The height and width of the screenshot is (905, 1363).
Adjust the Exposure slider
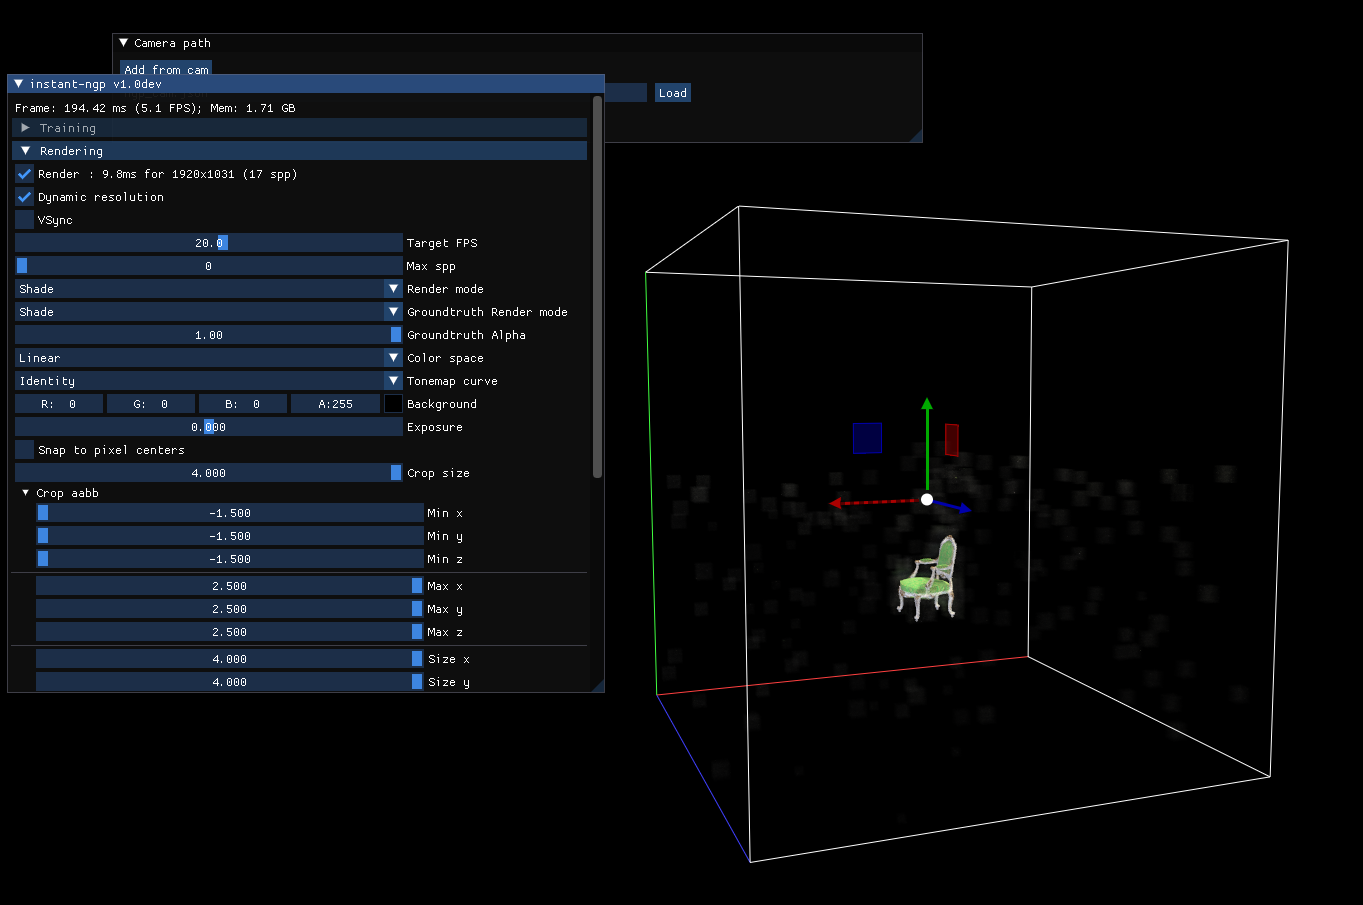[208, 426]
